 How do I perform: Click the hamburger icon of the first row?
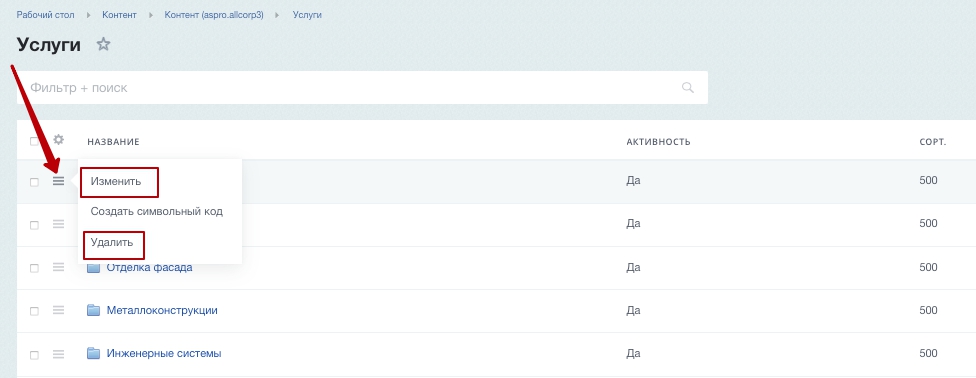click(59, 181)
